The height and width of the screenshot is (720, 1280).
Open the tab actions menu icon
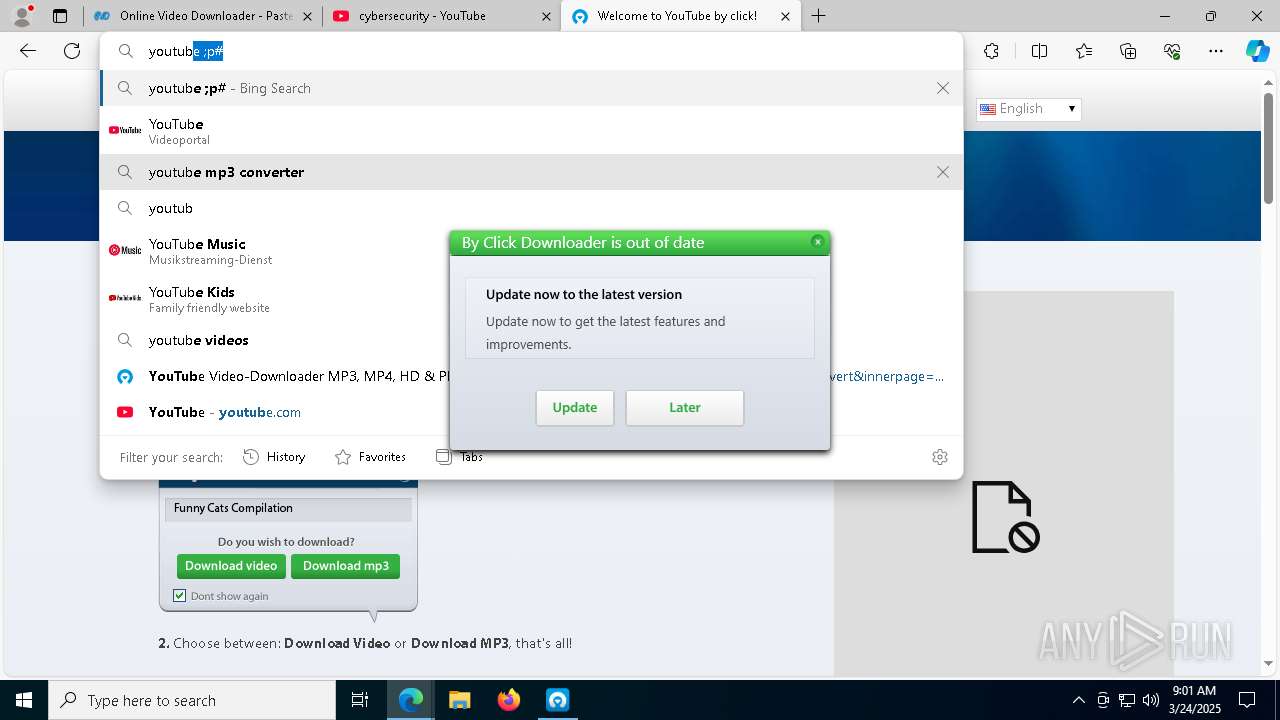60,16
